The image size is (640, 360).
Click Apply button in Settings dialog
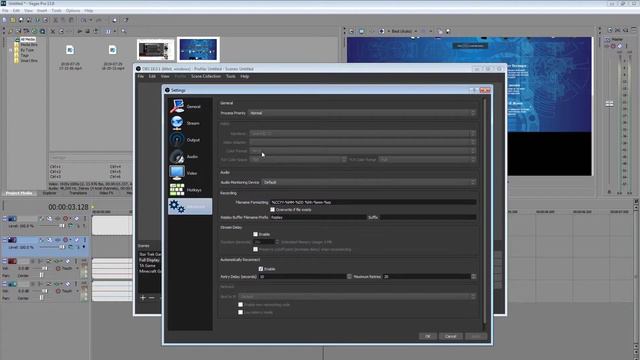pos(476,336)
